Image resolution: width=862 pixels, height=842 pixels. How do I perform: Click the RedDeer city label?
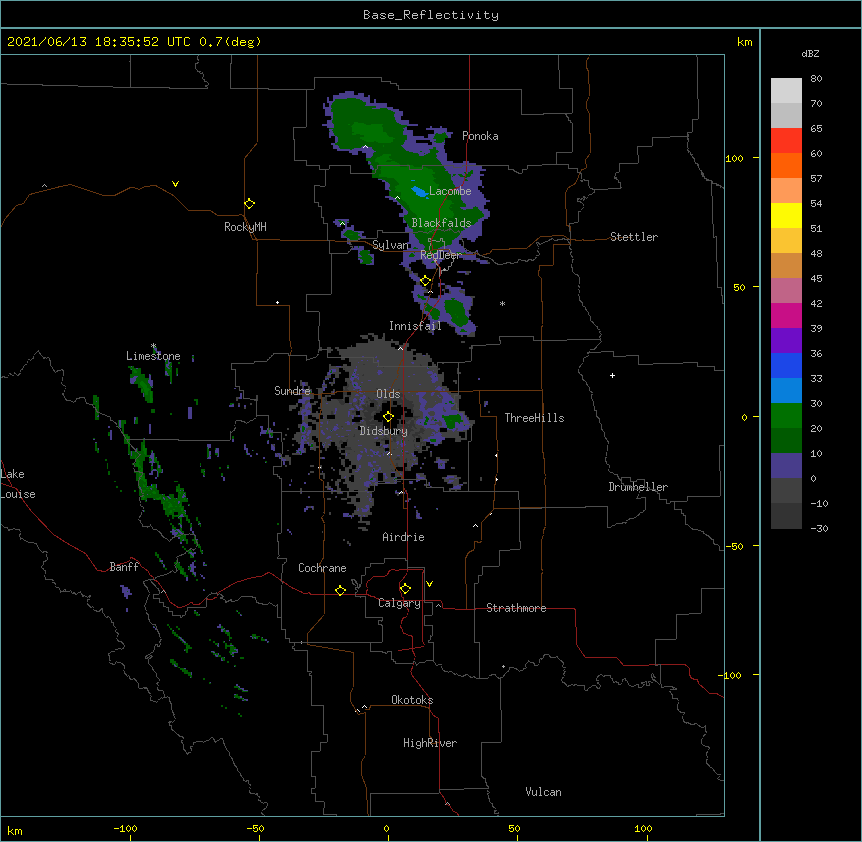click(441, 255)
